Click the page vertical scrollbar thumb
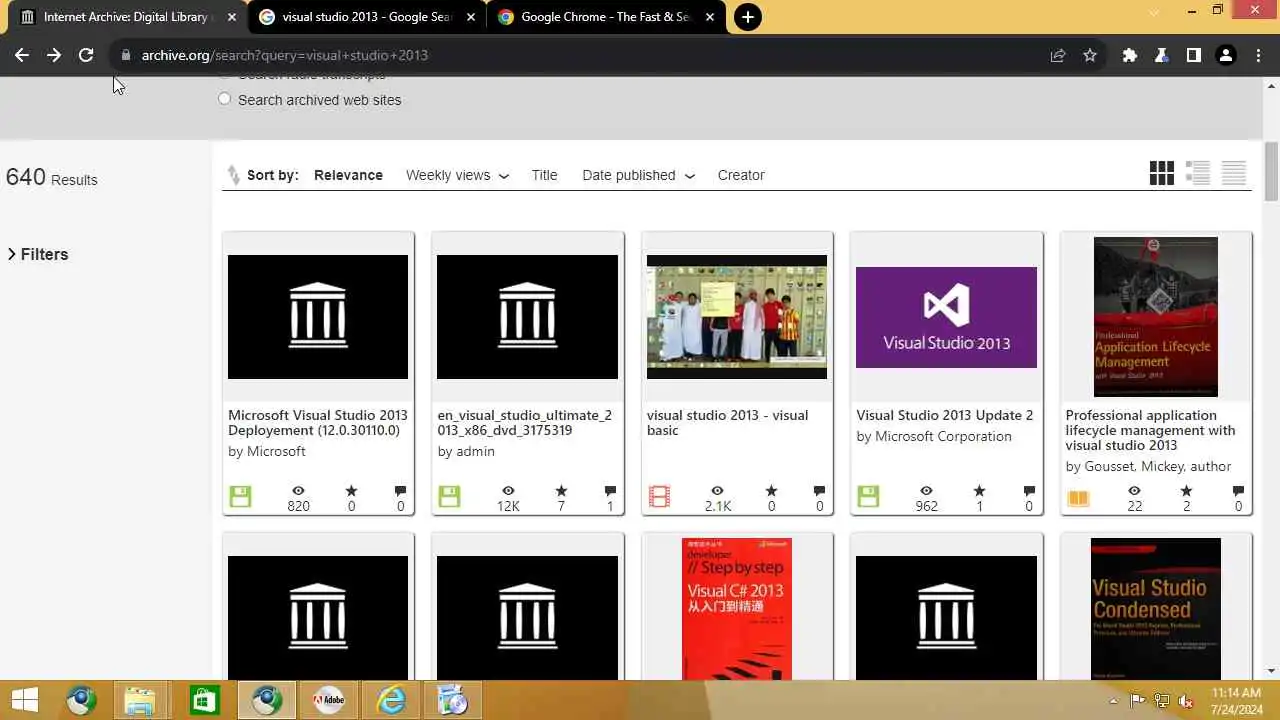Image resolution: width=1280 pixels, height=720 pixels. 1271,172
